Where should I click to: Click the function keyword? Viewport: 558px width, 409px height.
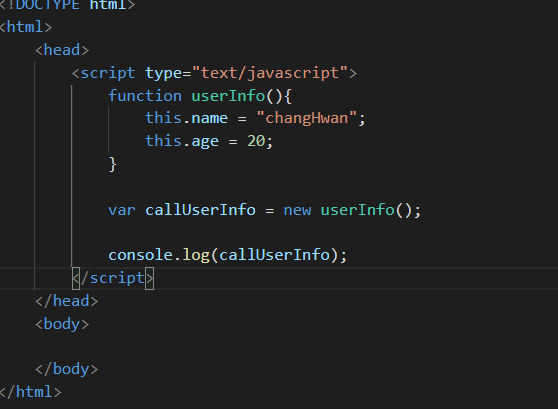click(x=145, y=96)
